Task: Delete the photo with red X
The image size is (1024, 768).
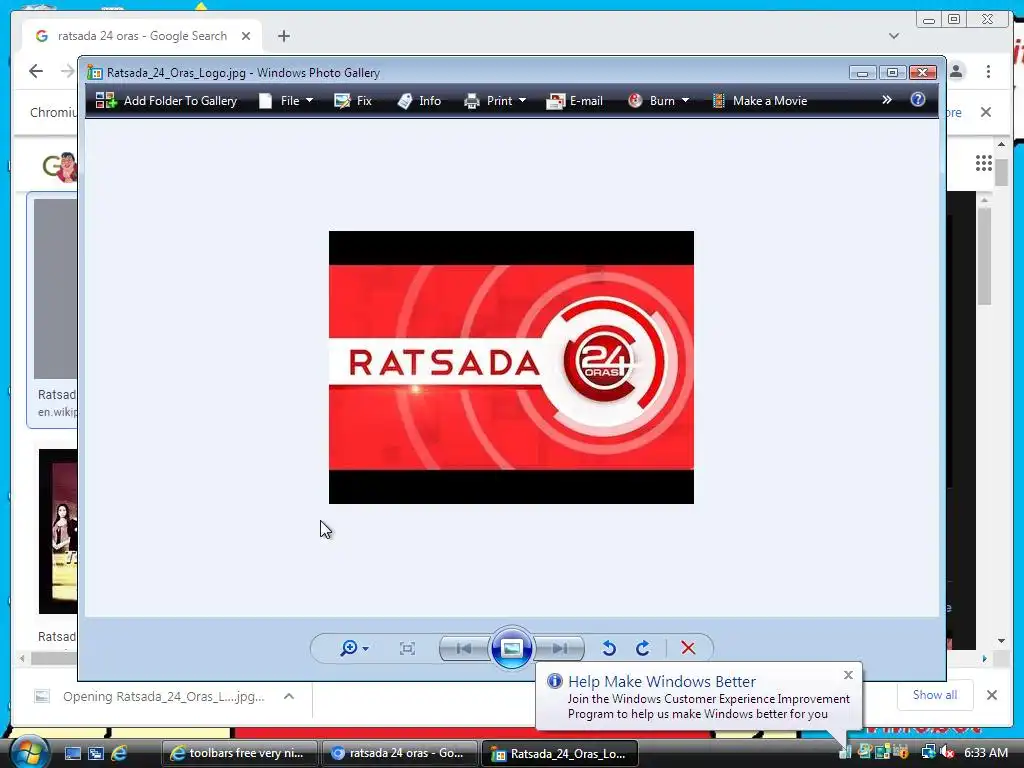Action: pyautogui.click(x=688, y=648)
